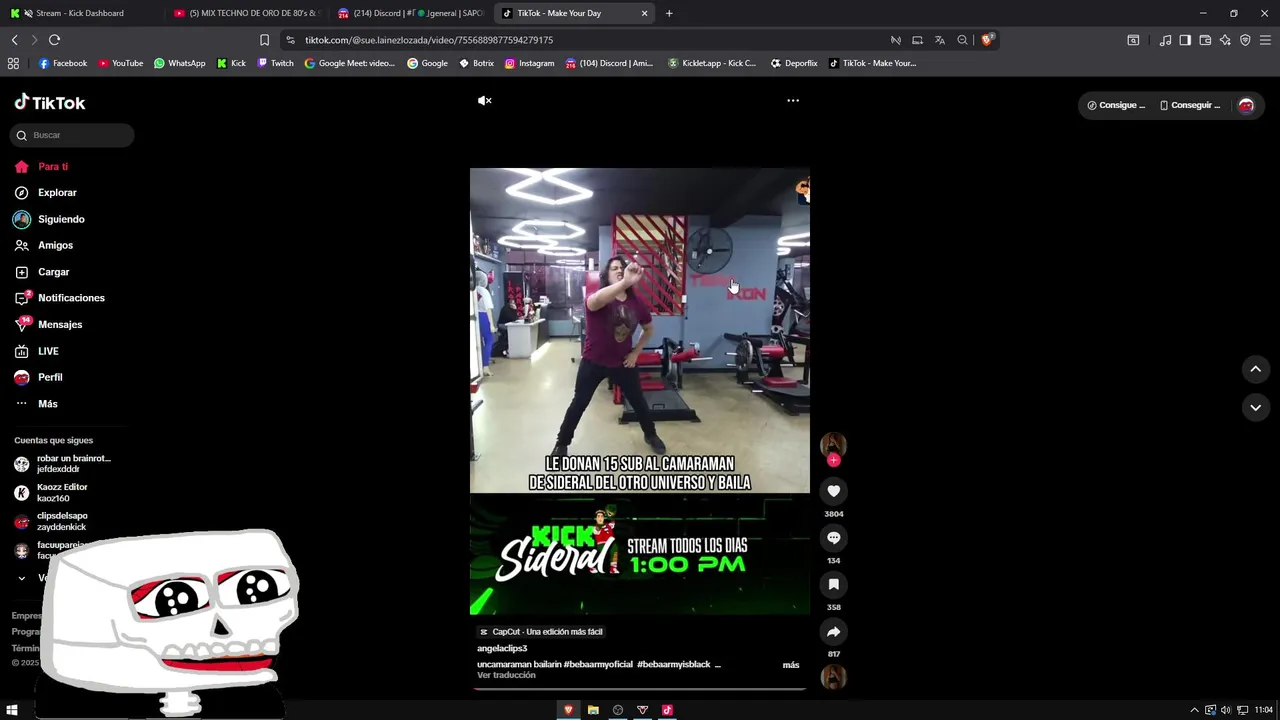Open Instagram bookmark
1280x720 pixels.
pyautogui.click(x=529, y=63)
